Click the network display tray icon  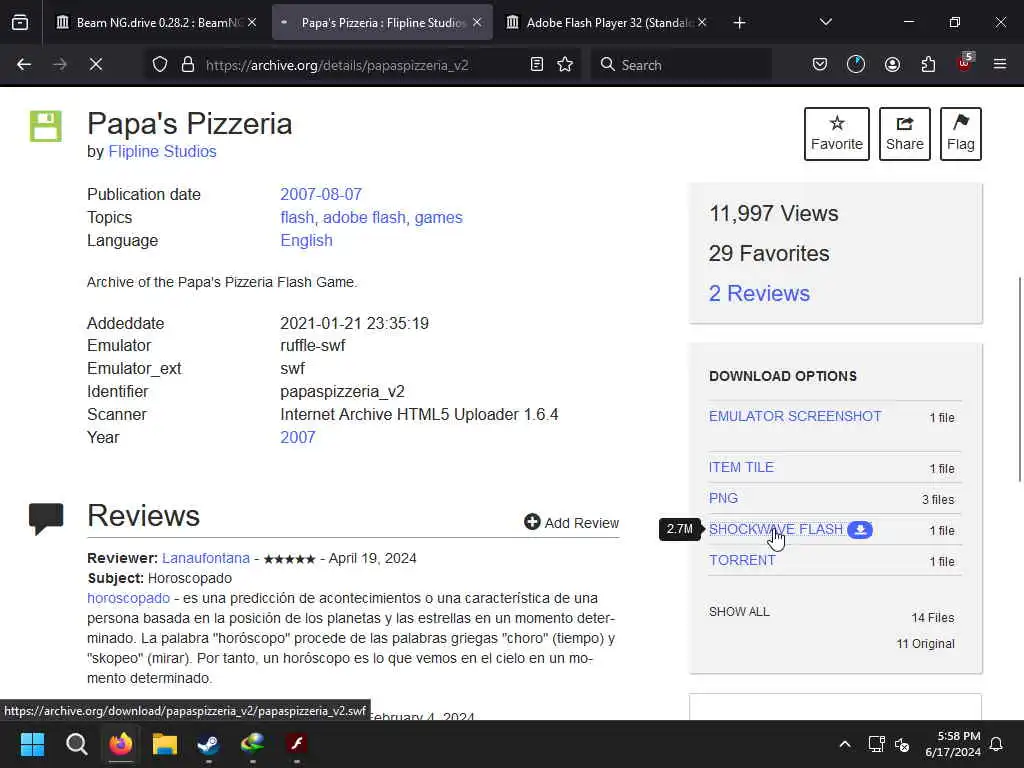876,744
